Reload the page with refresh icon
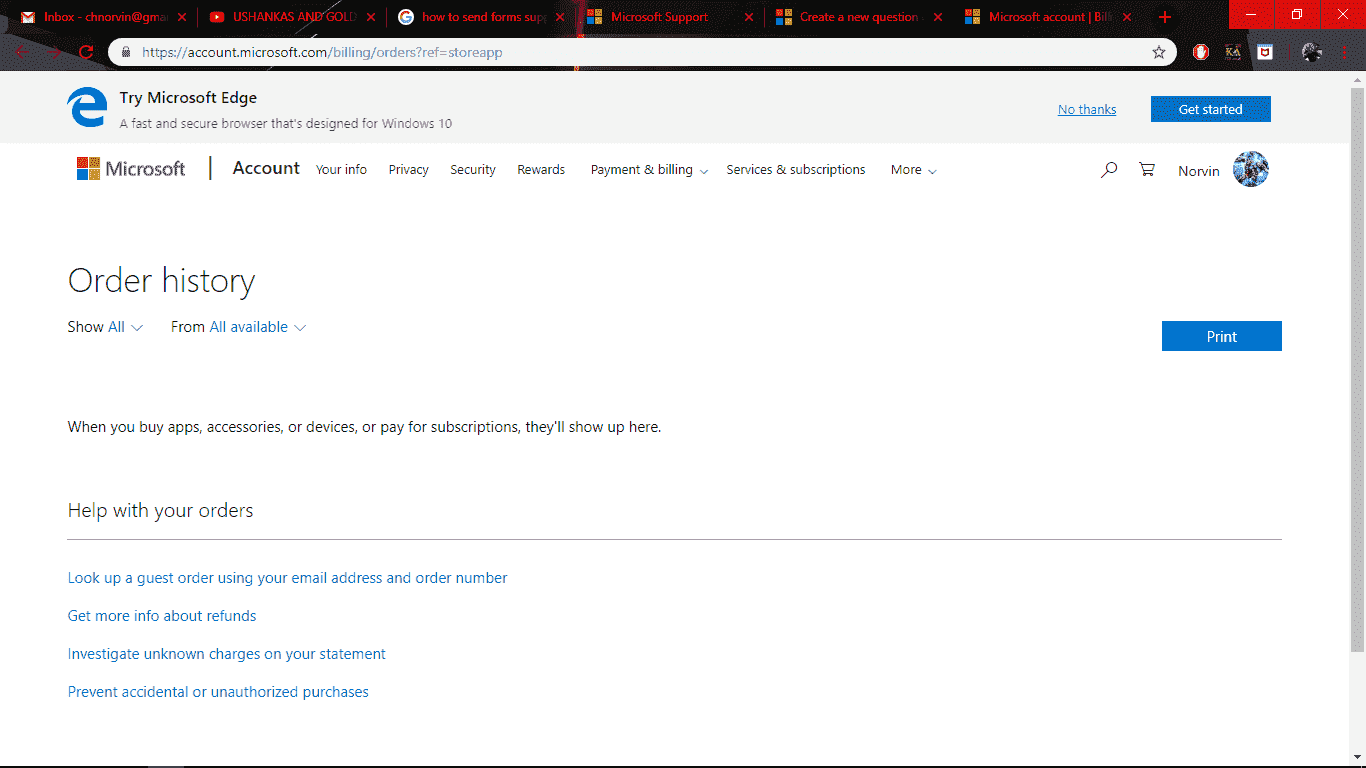 (86, 52)
